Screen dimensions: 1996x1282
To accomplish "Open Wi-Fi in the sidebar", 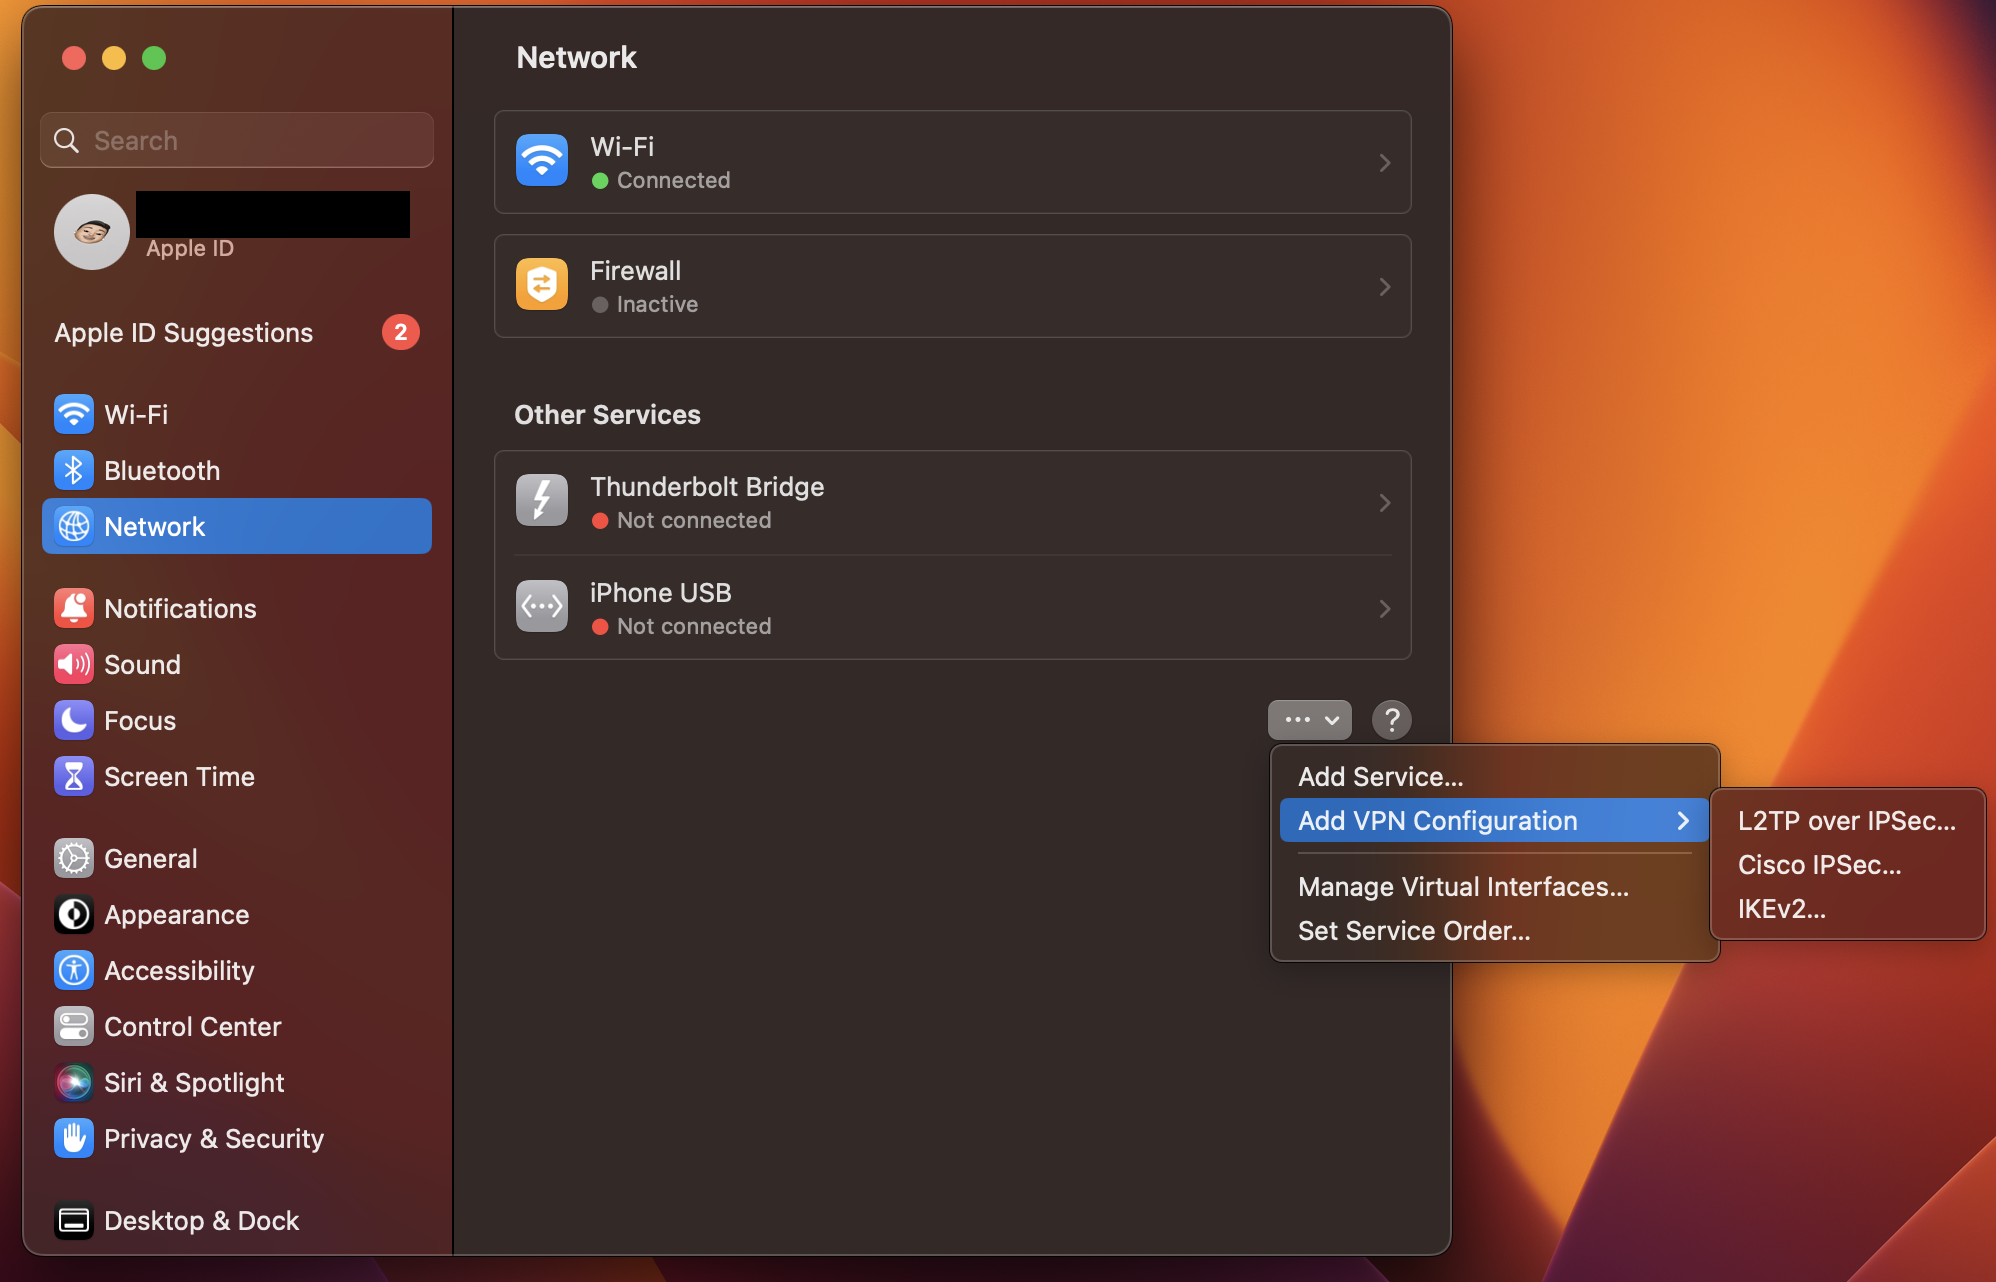I will point(237,414).
